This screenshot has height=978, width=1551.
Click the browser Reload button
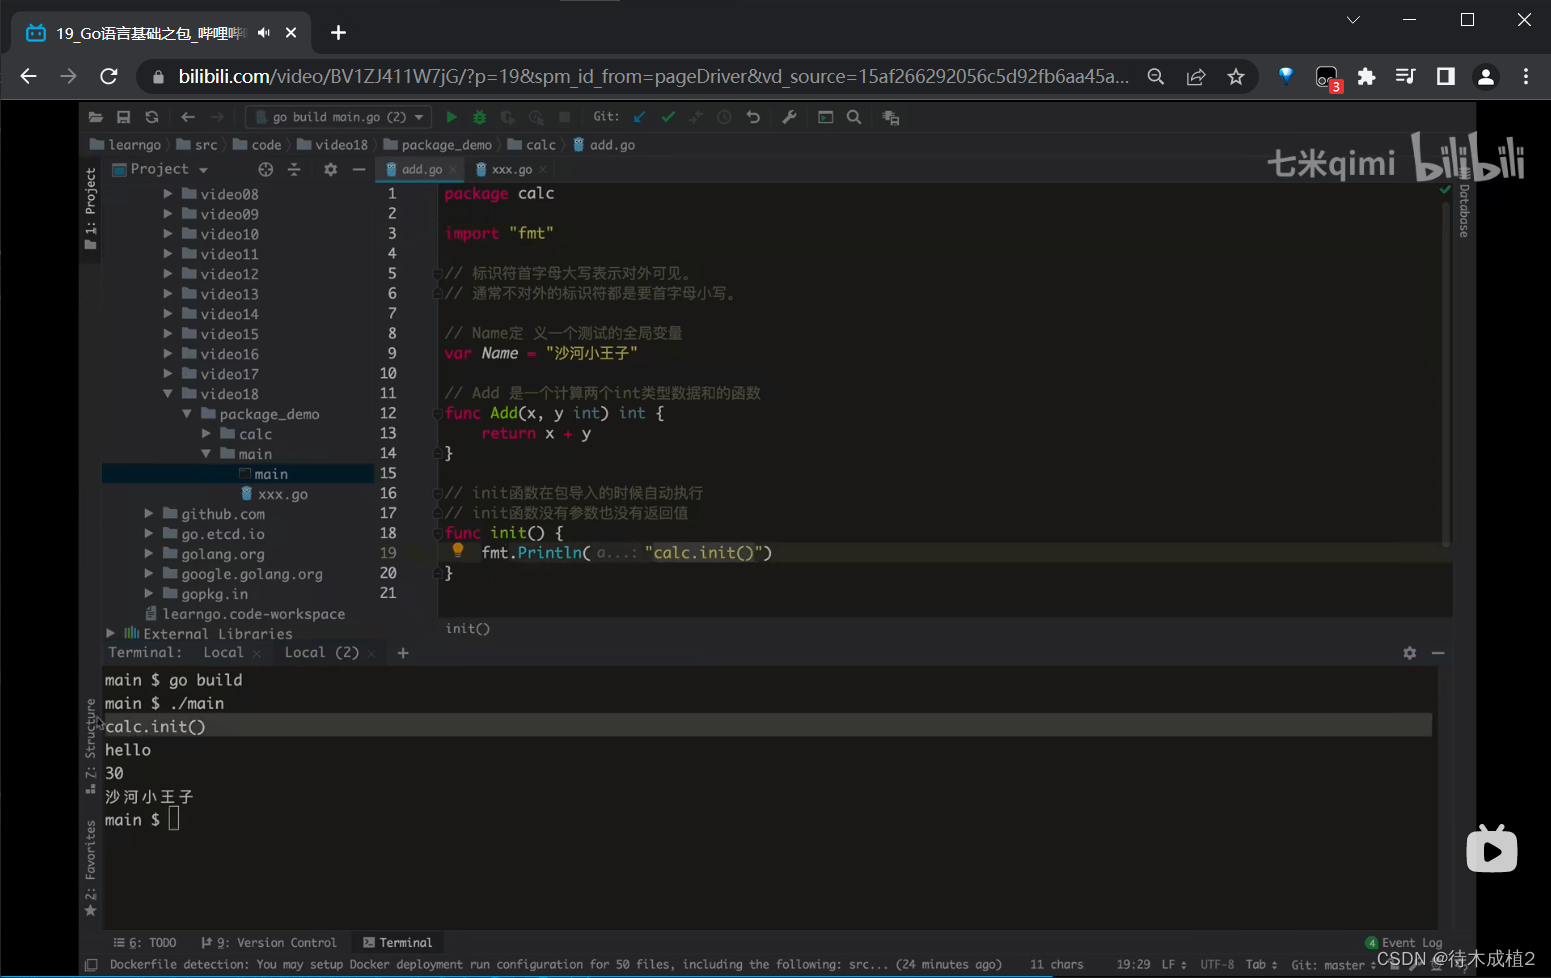coord(109,76)
